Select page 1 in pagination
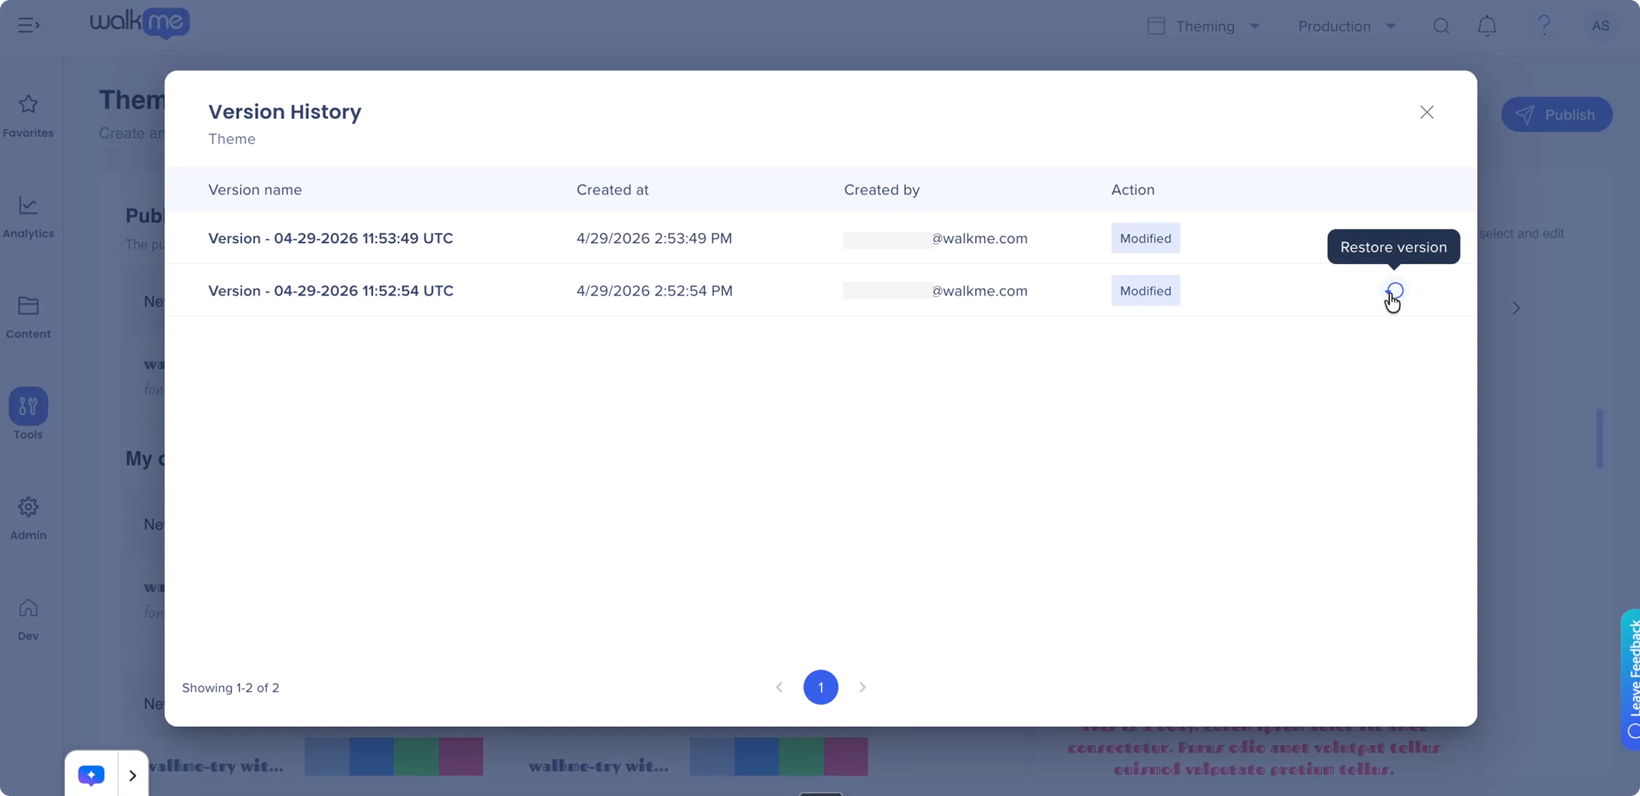1640x796 pixels. [x=820, y=687]
